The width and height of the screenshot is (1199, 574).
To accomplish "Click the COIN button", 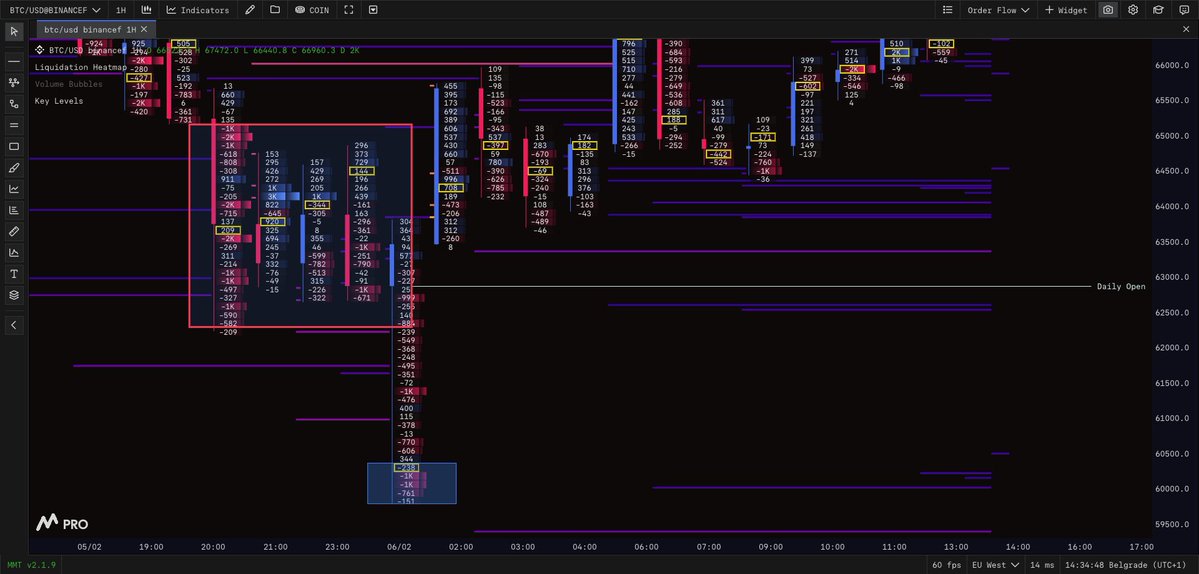I will 312,10.
